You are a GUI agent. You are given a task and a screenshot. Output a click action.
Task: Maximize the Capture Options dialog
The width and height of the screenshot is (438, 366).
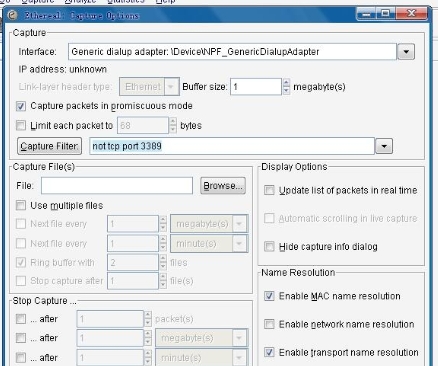pos(386,14)
